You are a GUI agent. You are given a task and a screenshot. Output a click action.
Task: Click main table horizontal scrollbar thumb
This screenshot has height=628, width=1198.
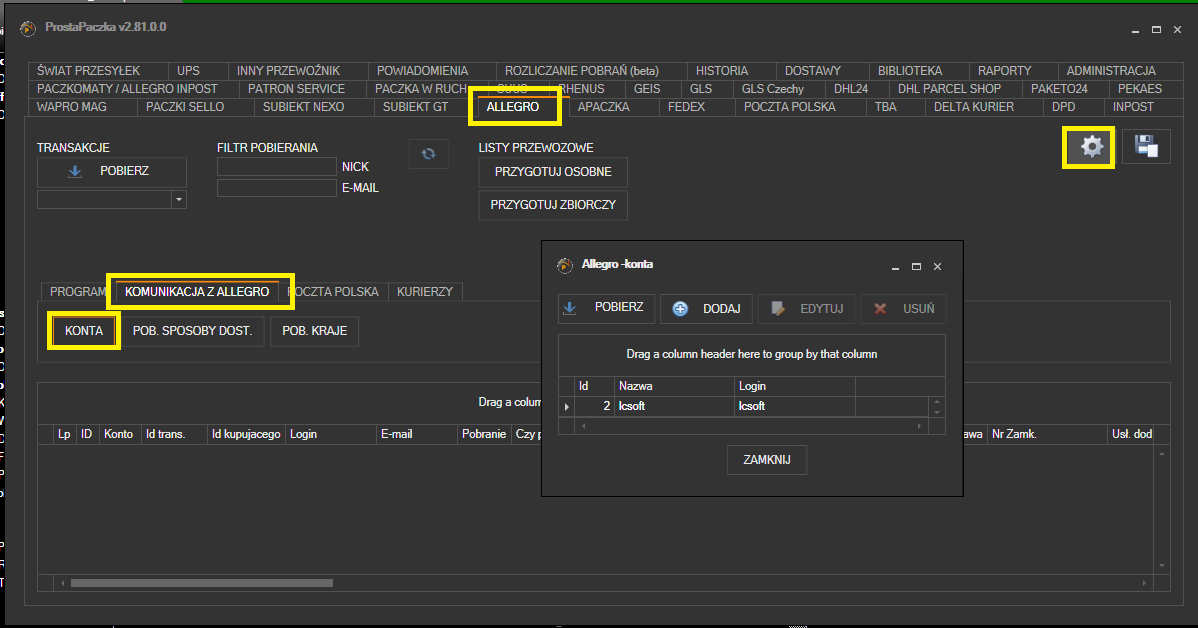[202, 583]
